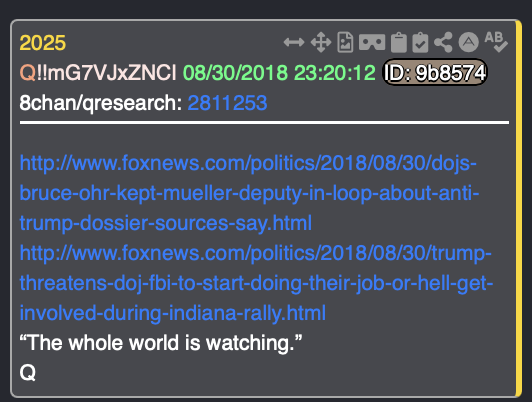
Task: Click the circled up-arrow icon
Action: (x=469, y=42)
